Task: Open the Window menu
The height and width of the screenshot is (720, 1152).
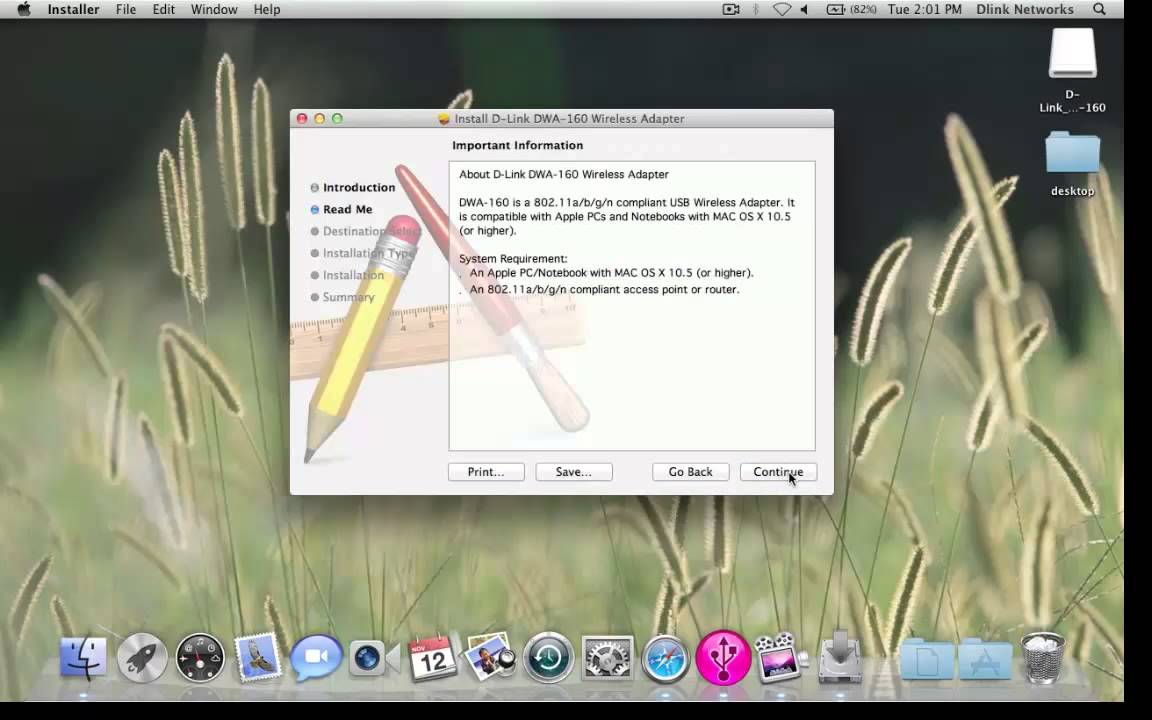Action: [214, 10]
